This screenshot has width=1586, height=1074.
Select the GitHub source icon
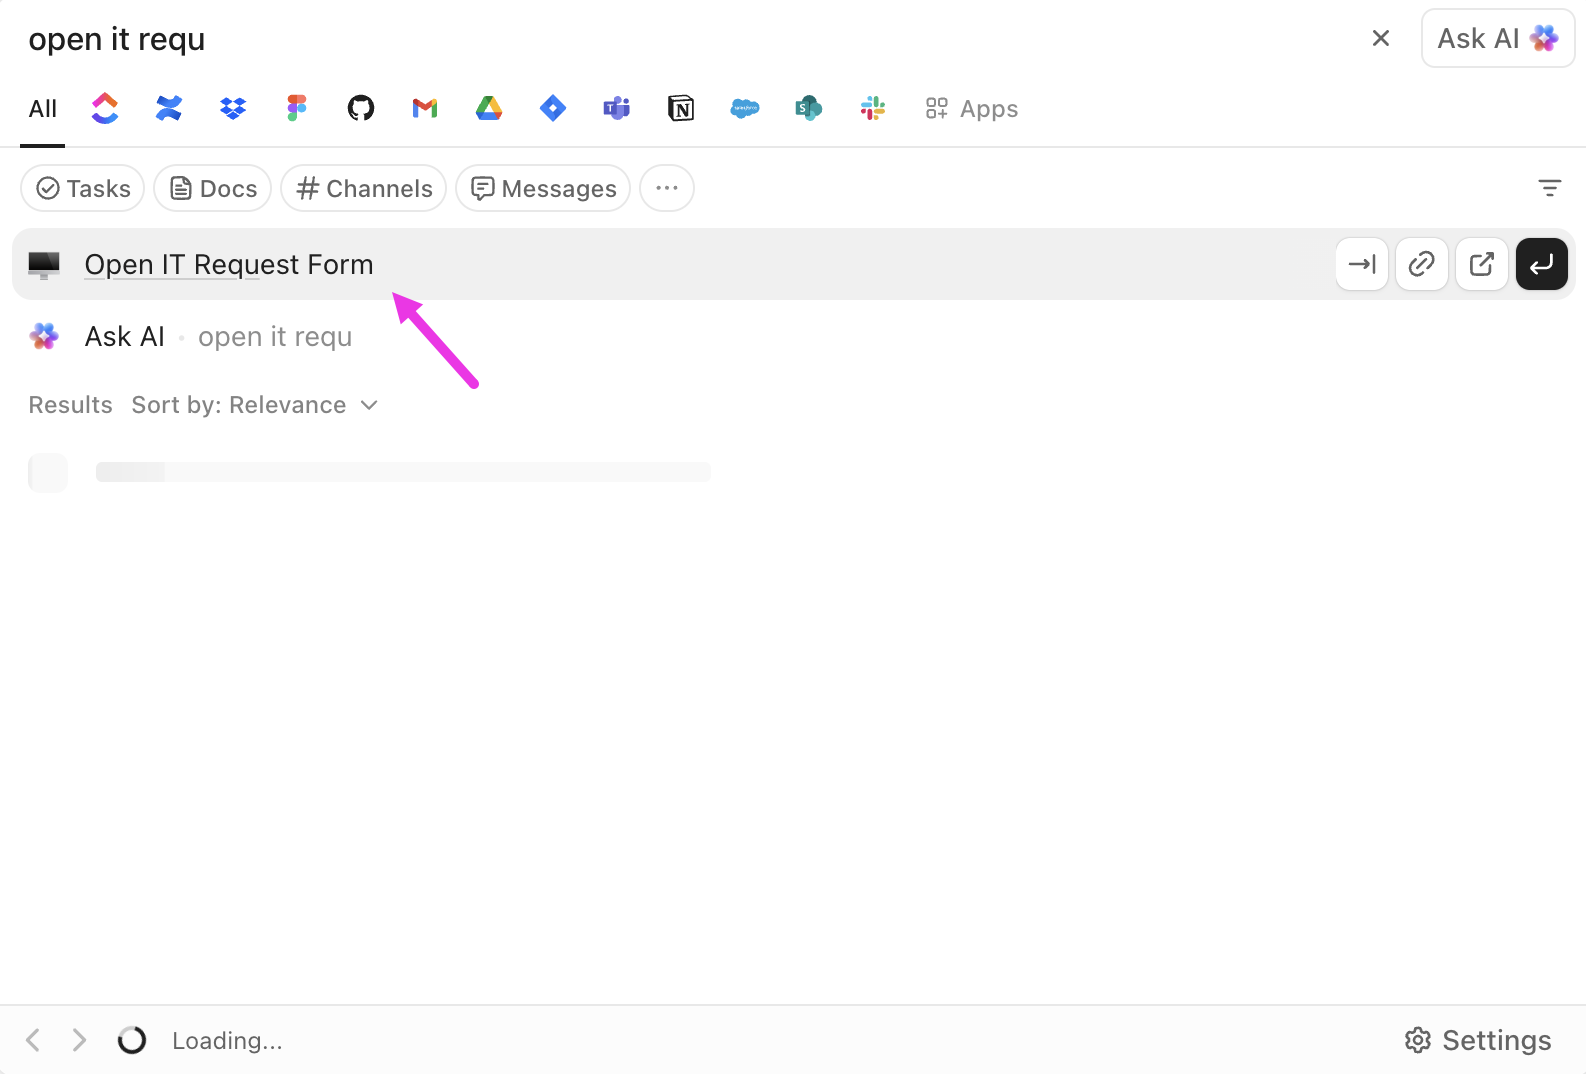pyautogui.click(x=361, y=108)
